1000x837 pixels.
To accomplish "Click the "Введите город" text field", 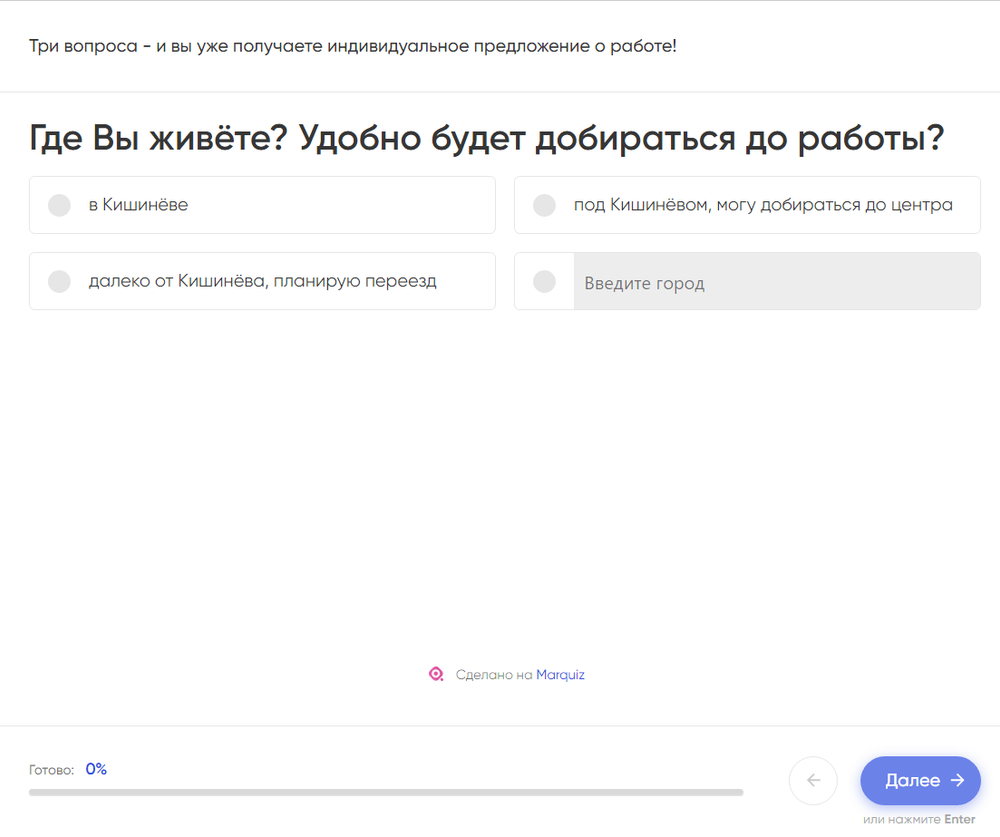I will pyautogui.click(x=777, y=282).
